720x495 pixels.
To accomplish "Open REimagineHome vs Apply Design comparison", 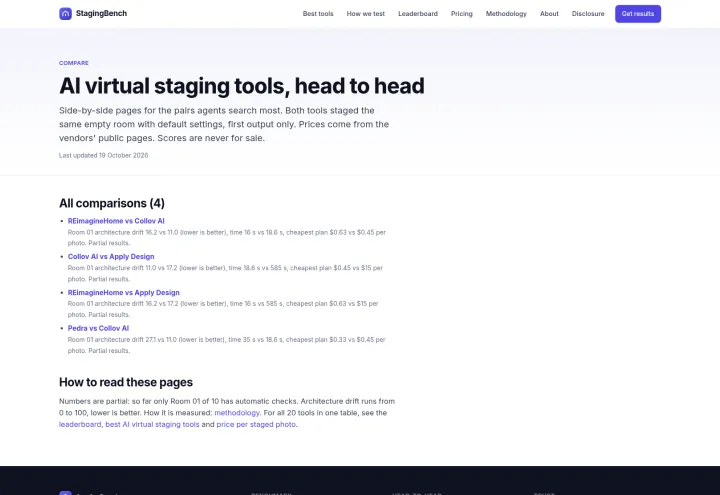I will pos(124,292).
